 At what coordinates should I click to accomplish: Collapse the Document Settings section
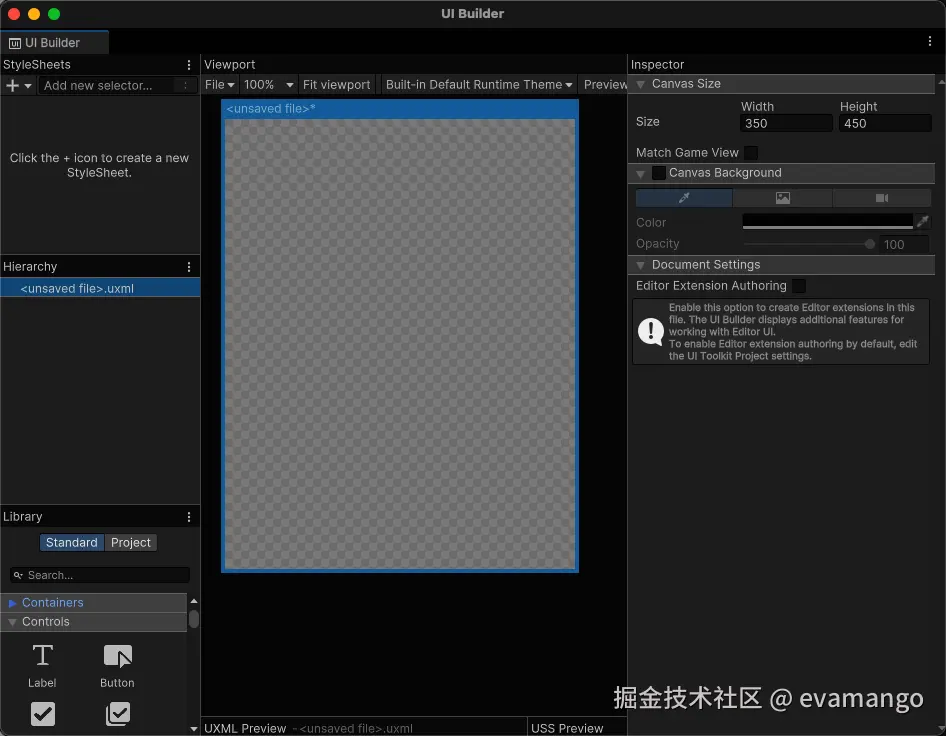tap(641, 265)
